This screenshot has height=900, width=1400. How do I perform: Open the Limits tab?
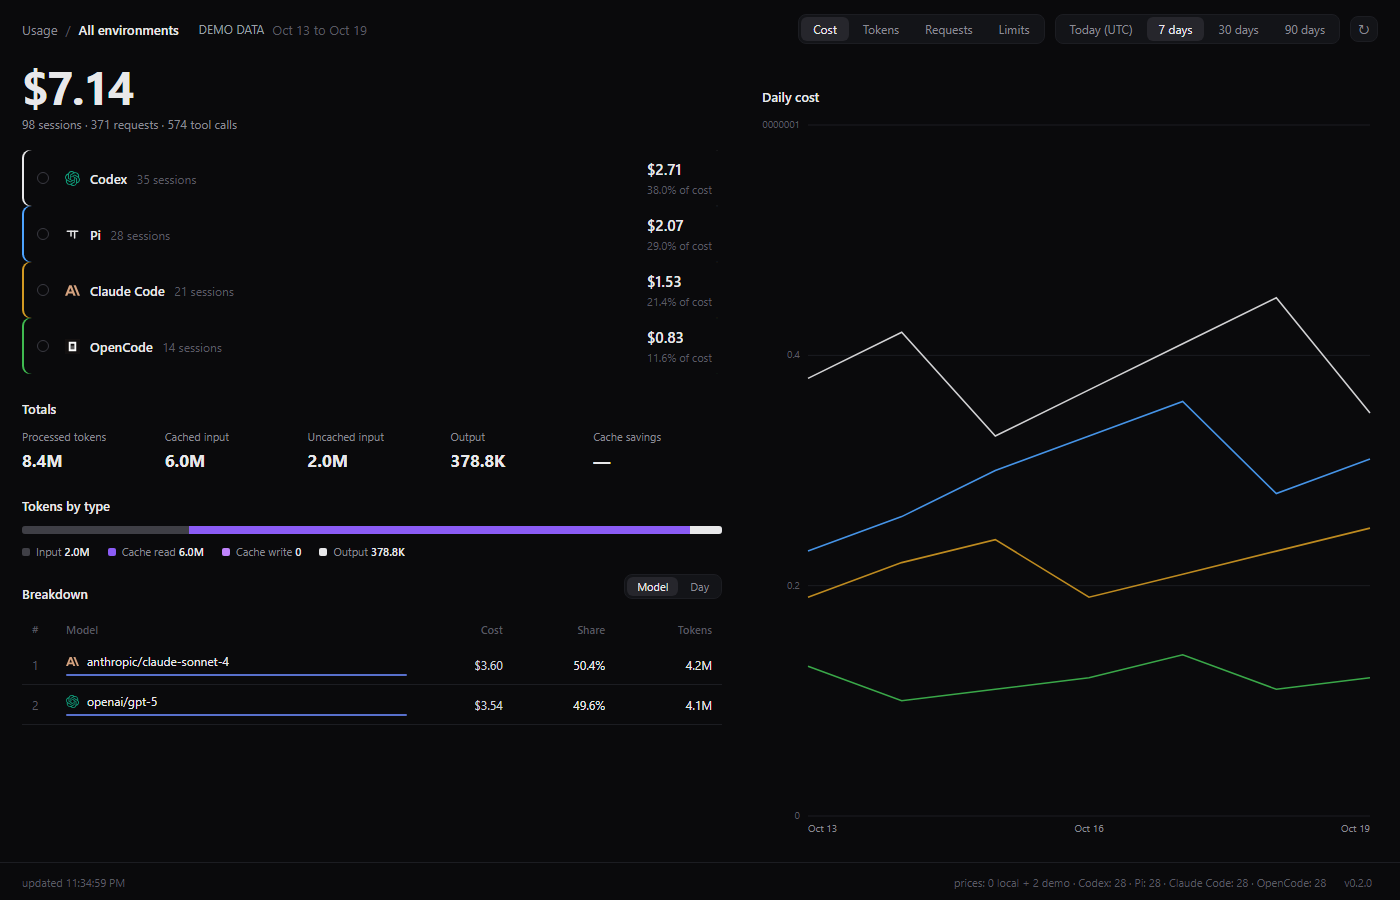point(1014,30)
